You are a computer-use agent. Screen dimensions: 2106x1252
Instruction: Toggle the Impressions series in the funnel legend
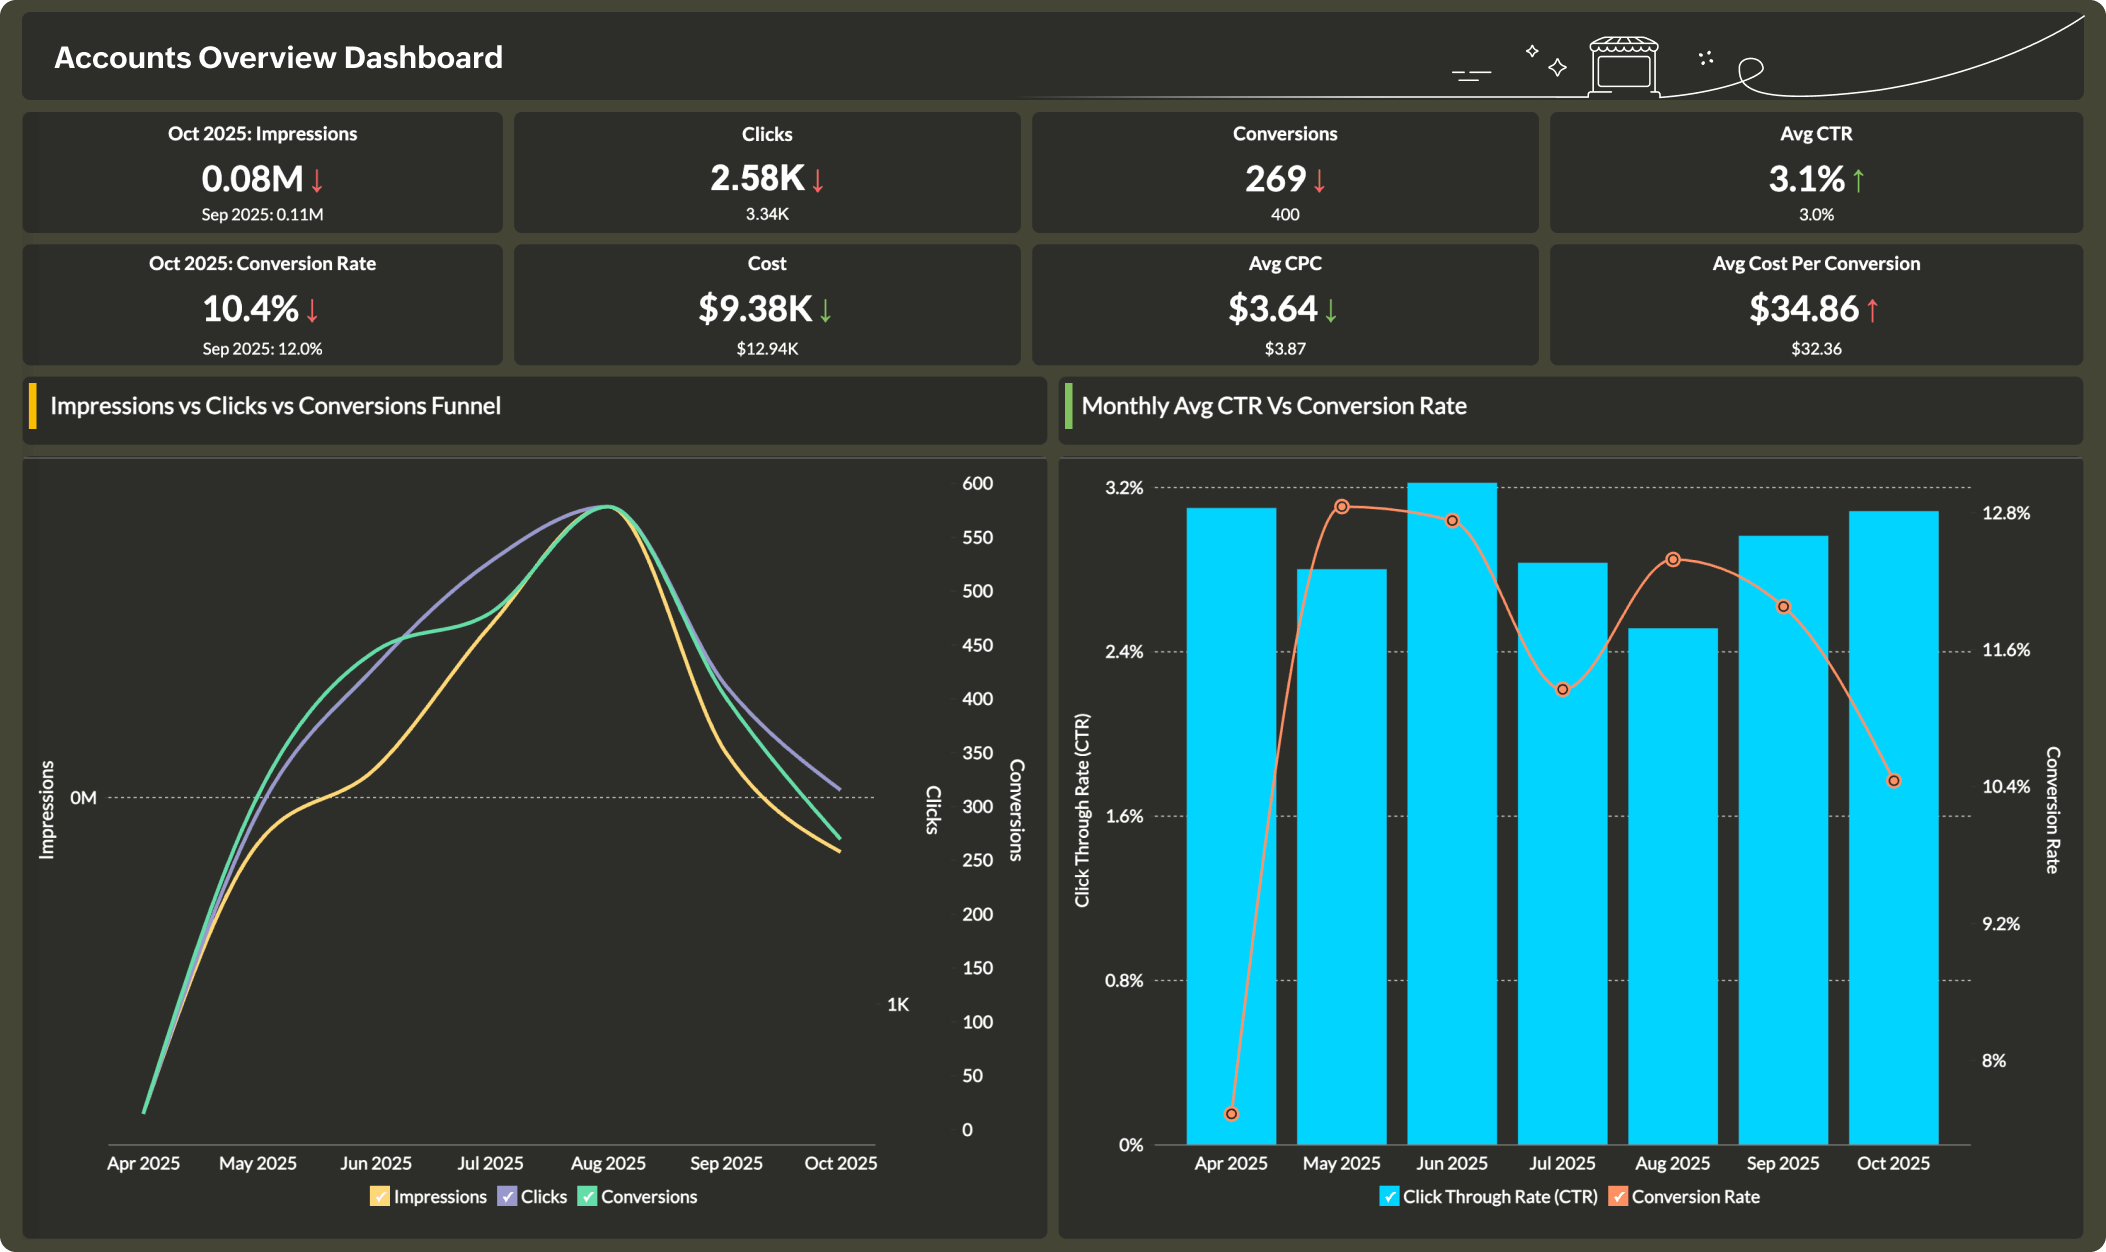(428, 1196)
